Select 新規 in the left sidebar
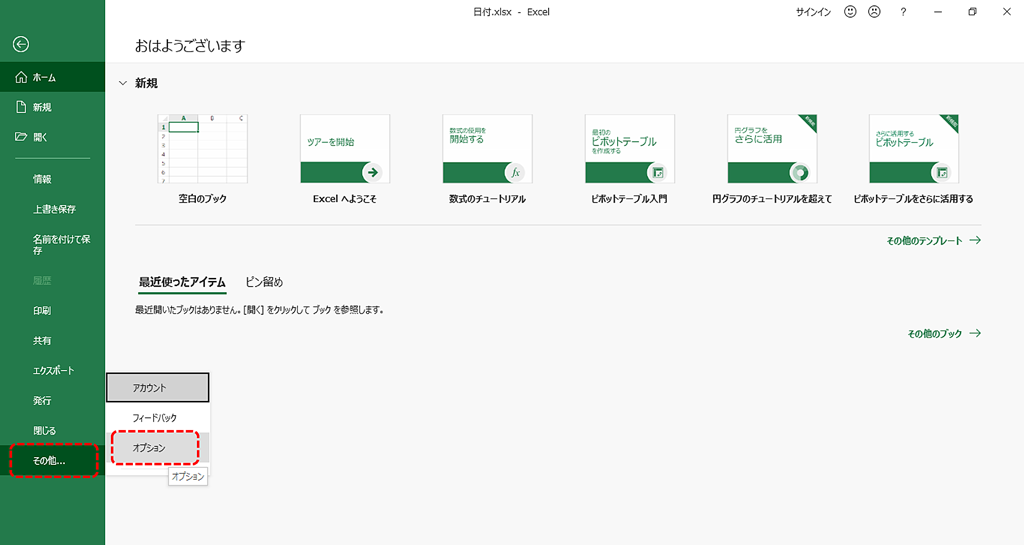 [52, 107]
